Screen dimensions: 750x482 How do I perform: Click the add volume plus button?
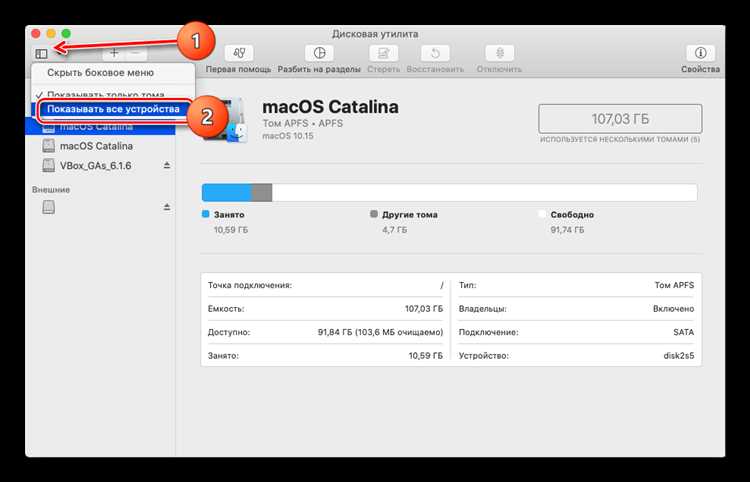[x=114, y=53]
